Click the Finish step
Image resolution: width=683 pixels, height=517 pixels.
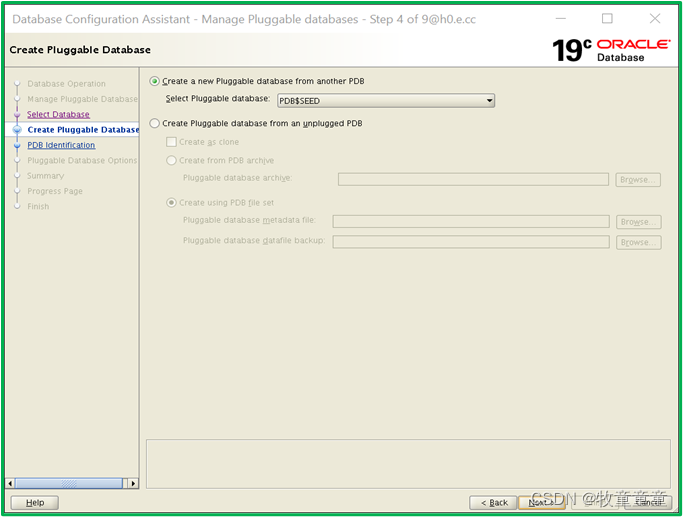tap(38, 206)
